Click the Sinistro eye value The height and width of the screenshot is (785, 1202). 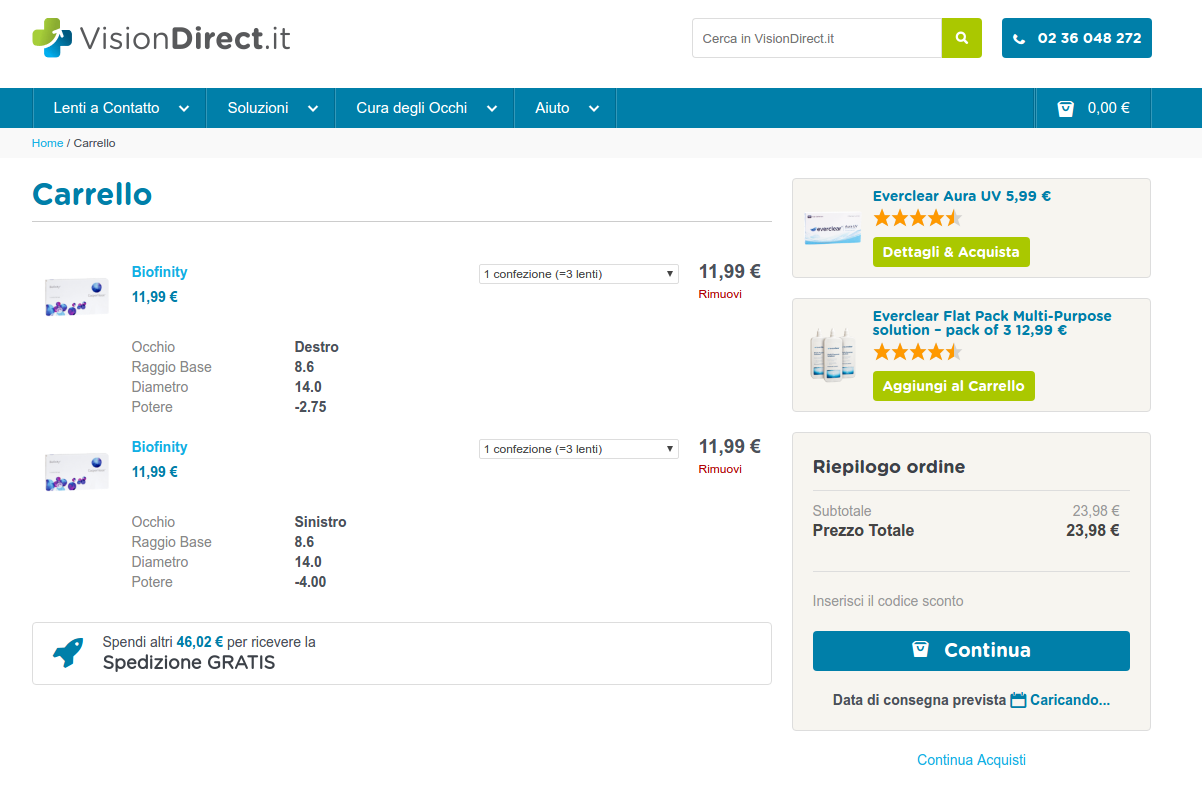coord(321,522)
